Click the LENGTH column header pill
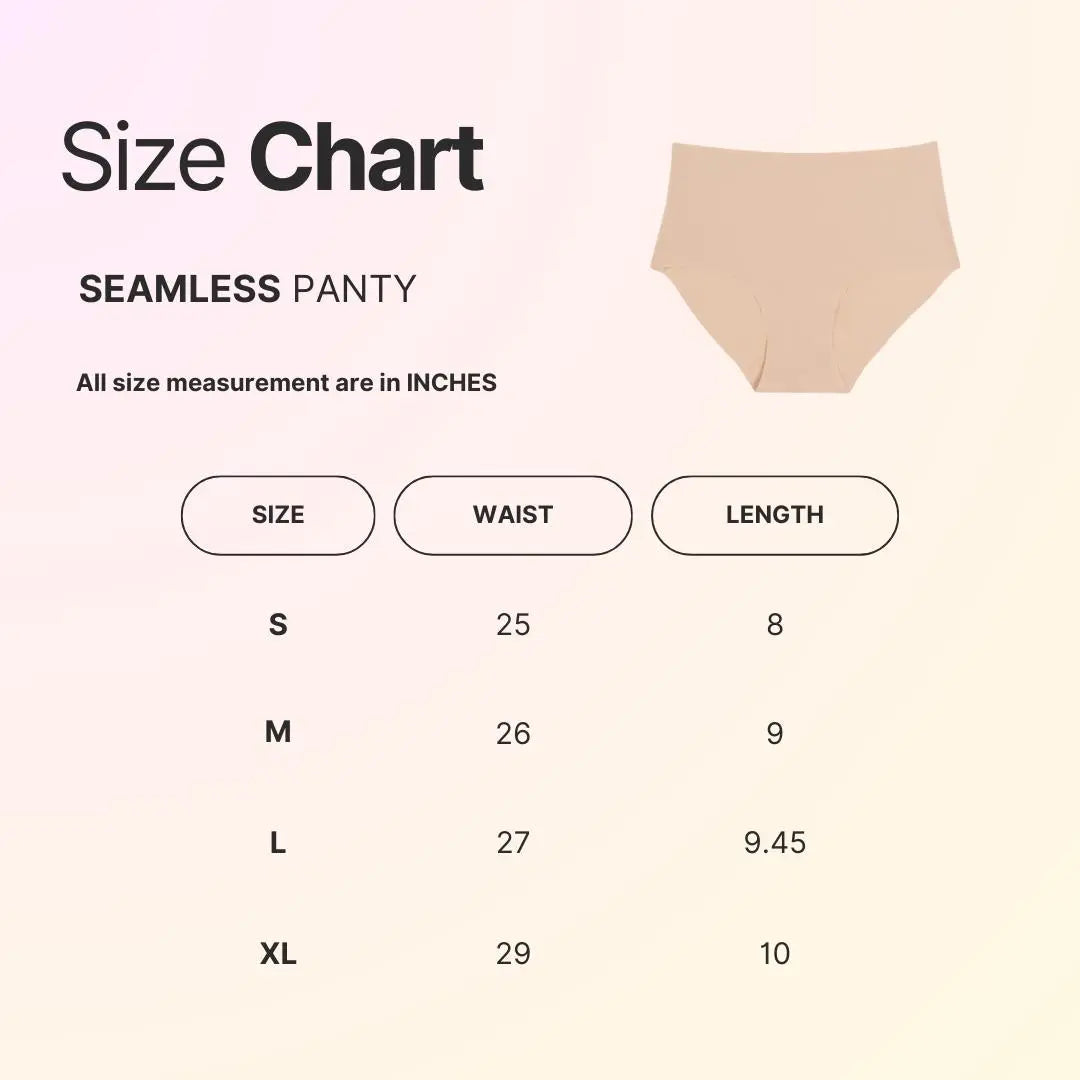The image size is (1080, 1080). [x=775, y=515]
